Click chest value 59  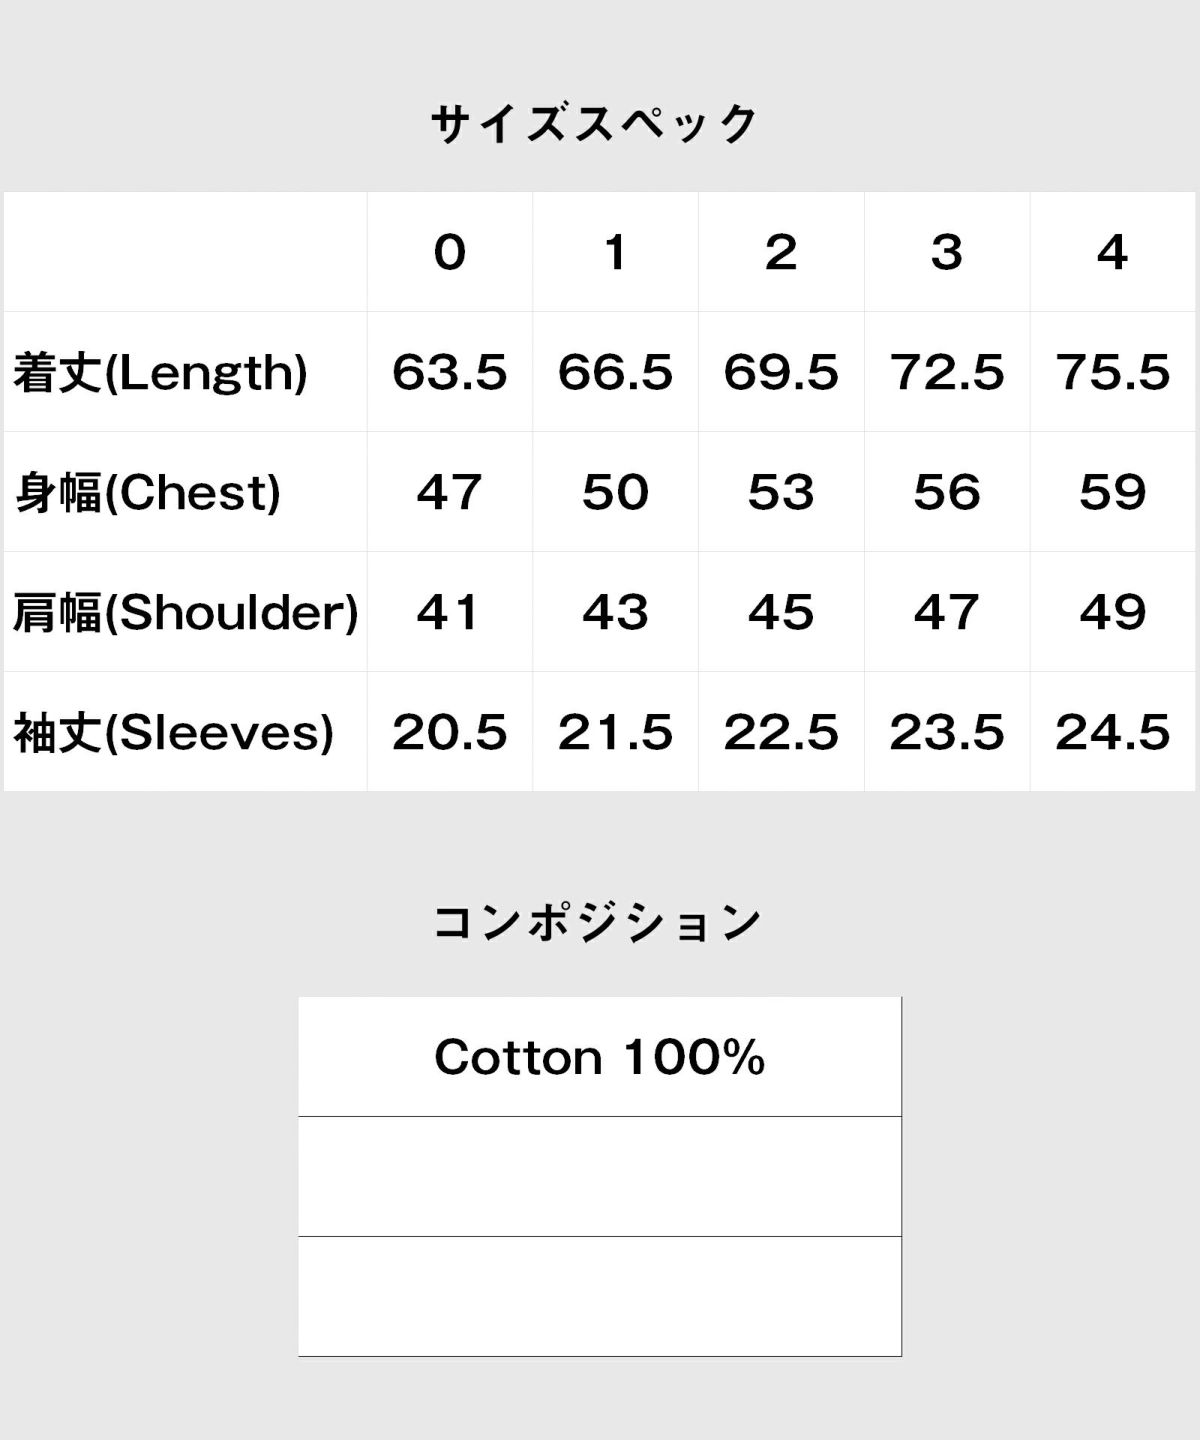1113,492
